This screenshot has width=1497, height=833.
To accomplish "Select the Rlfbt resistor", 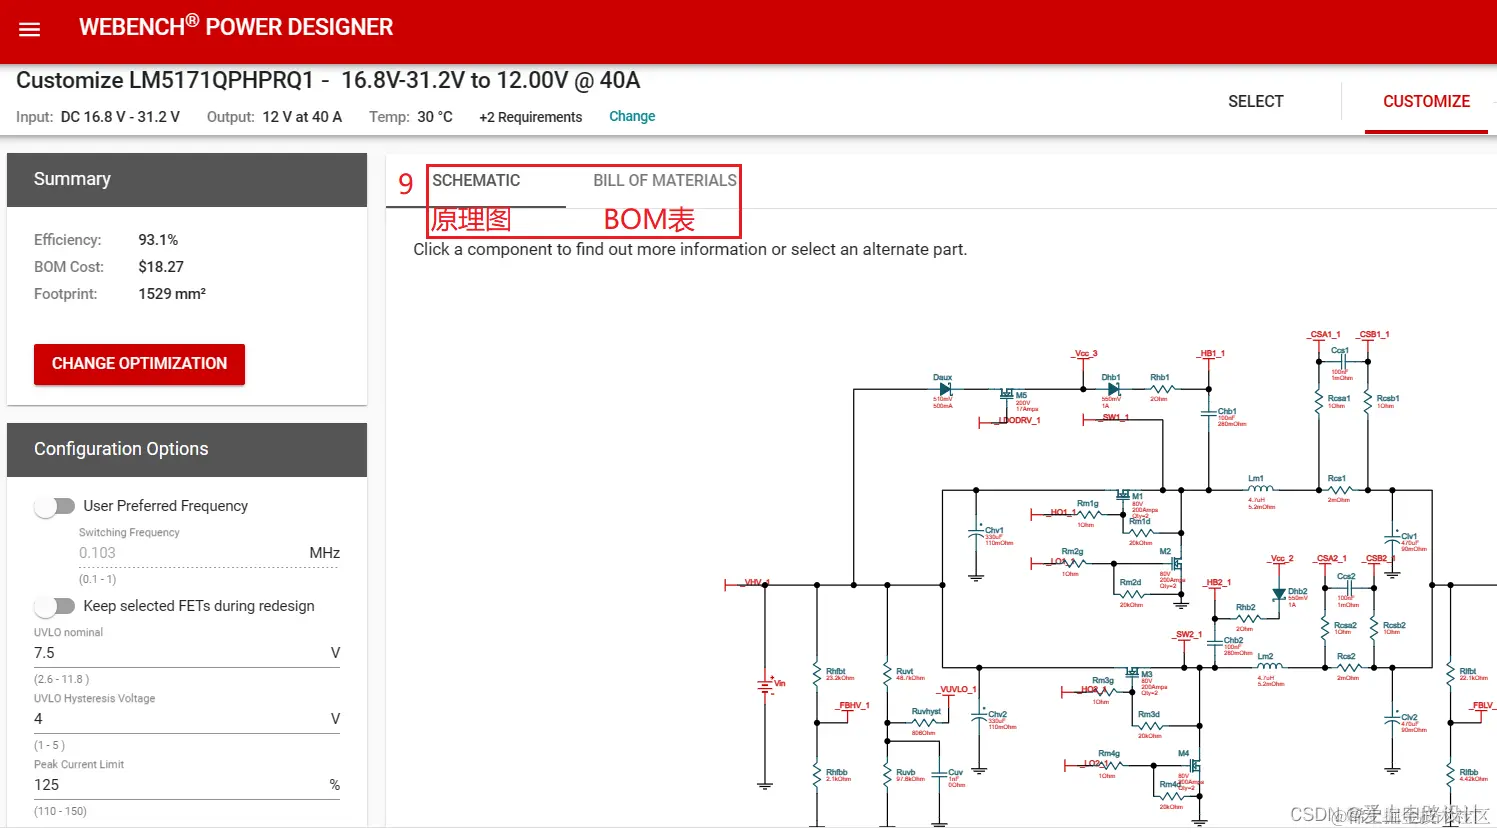I will point(1449,674).
